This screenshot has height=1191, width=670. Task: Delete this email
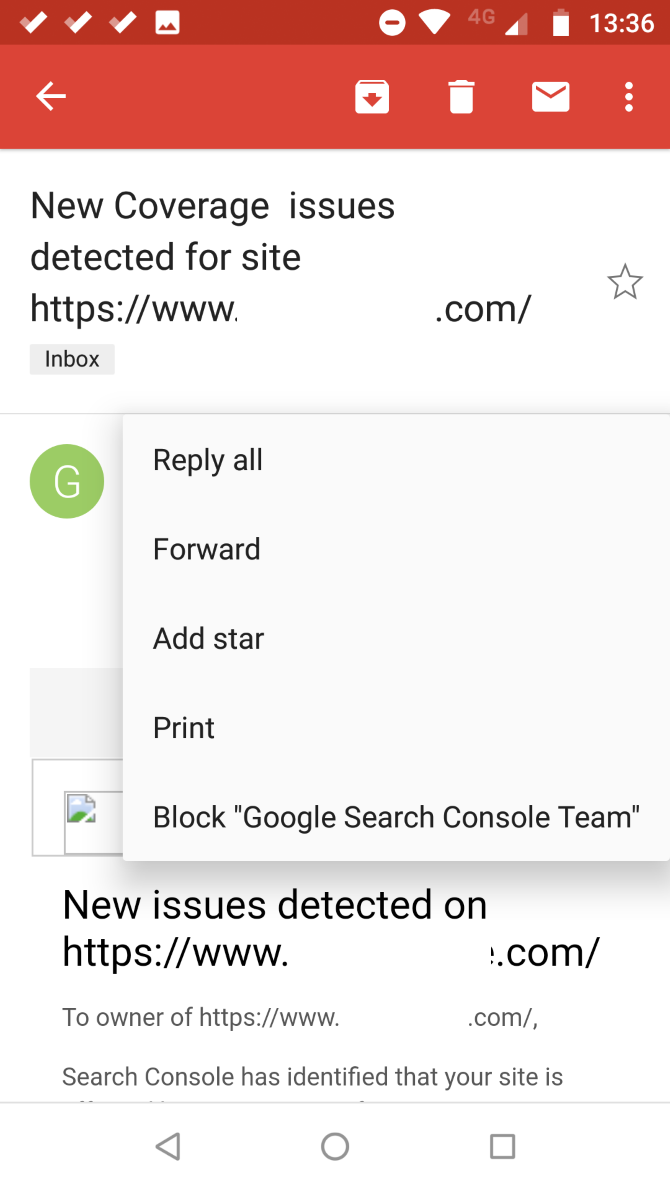coord(460,96)
